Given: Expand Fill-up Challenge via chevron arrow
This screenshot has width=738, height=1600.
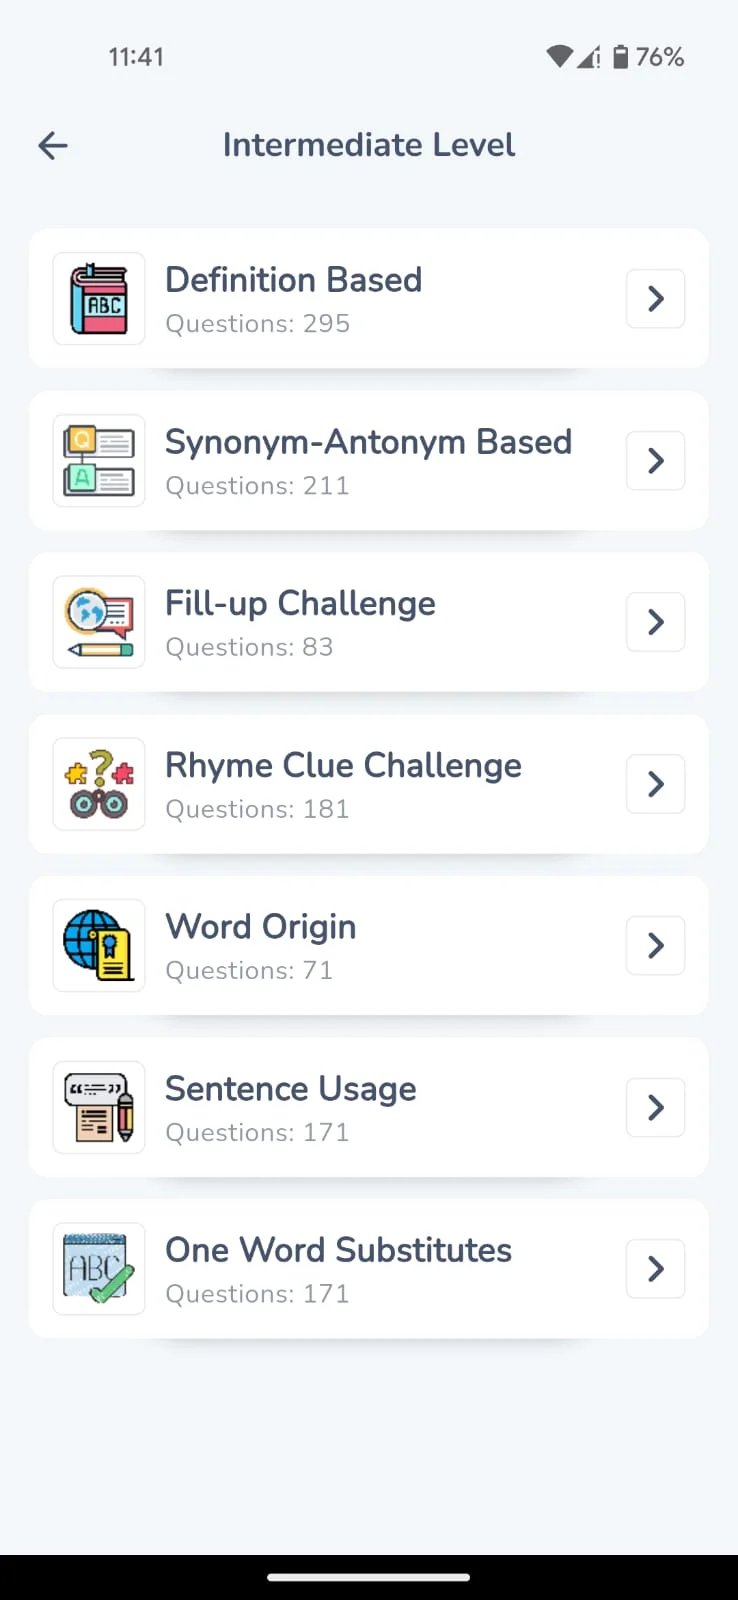Looking at the screenshot, I should [x=656, y=622].
